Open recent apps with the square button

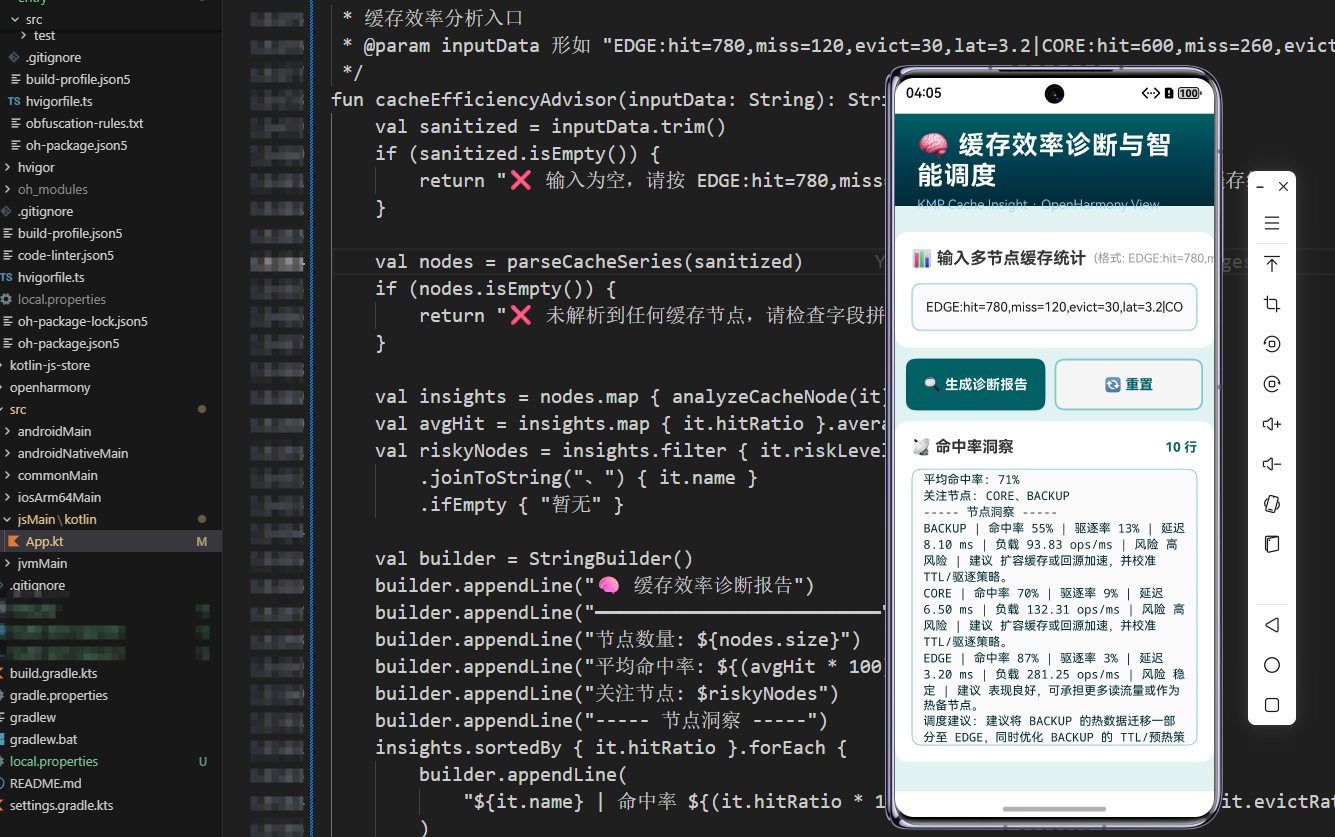point(1271,704)
